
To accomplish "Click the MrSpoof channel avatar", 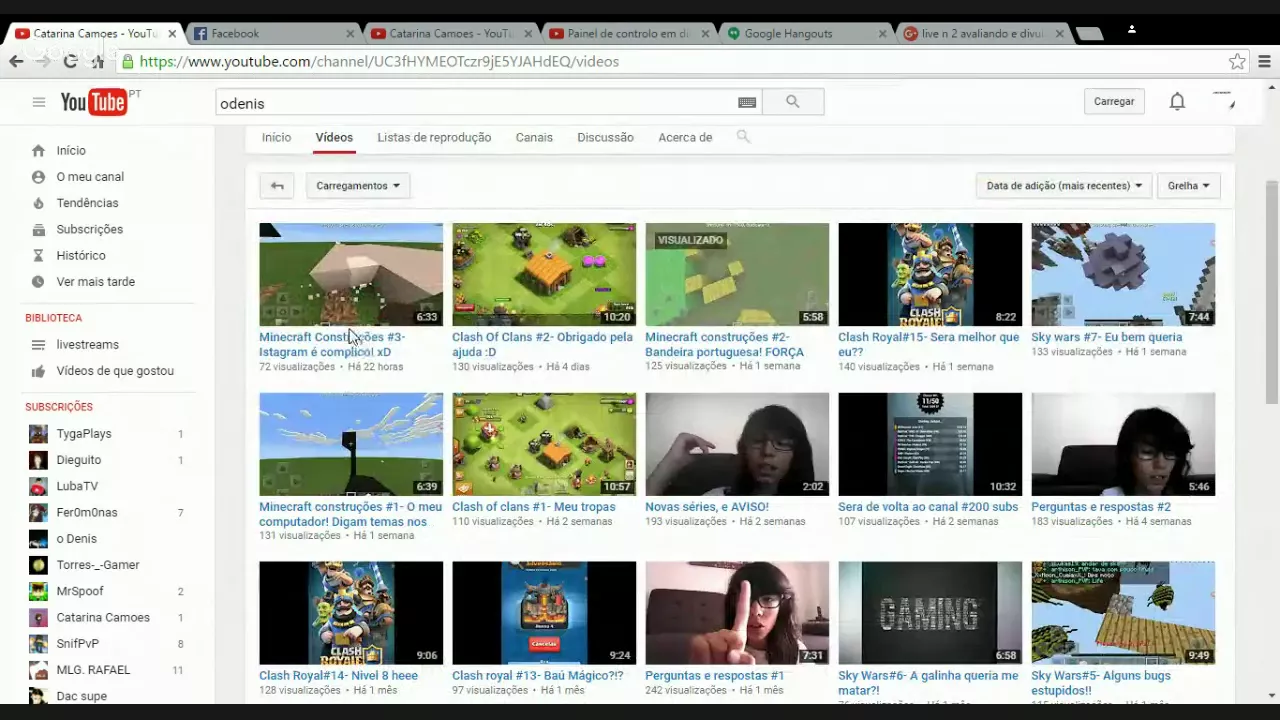I will tap(38, 591).
